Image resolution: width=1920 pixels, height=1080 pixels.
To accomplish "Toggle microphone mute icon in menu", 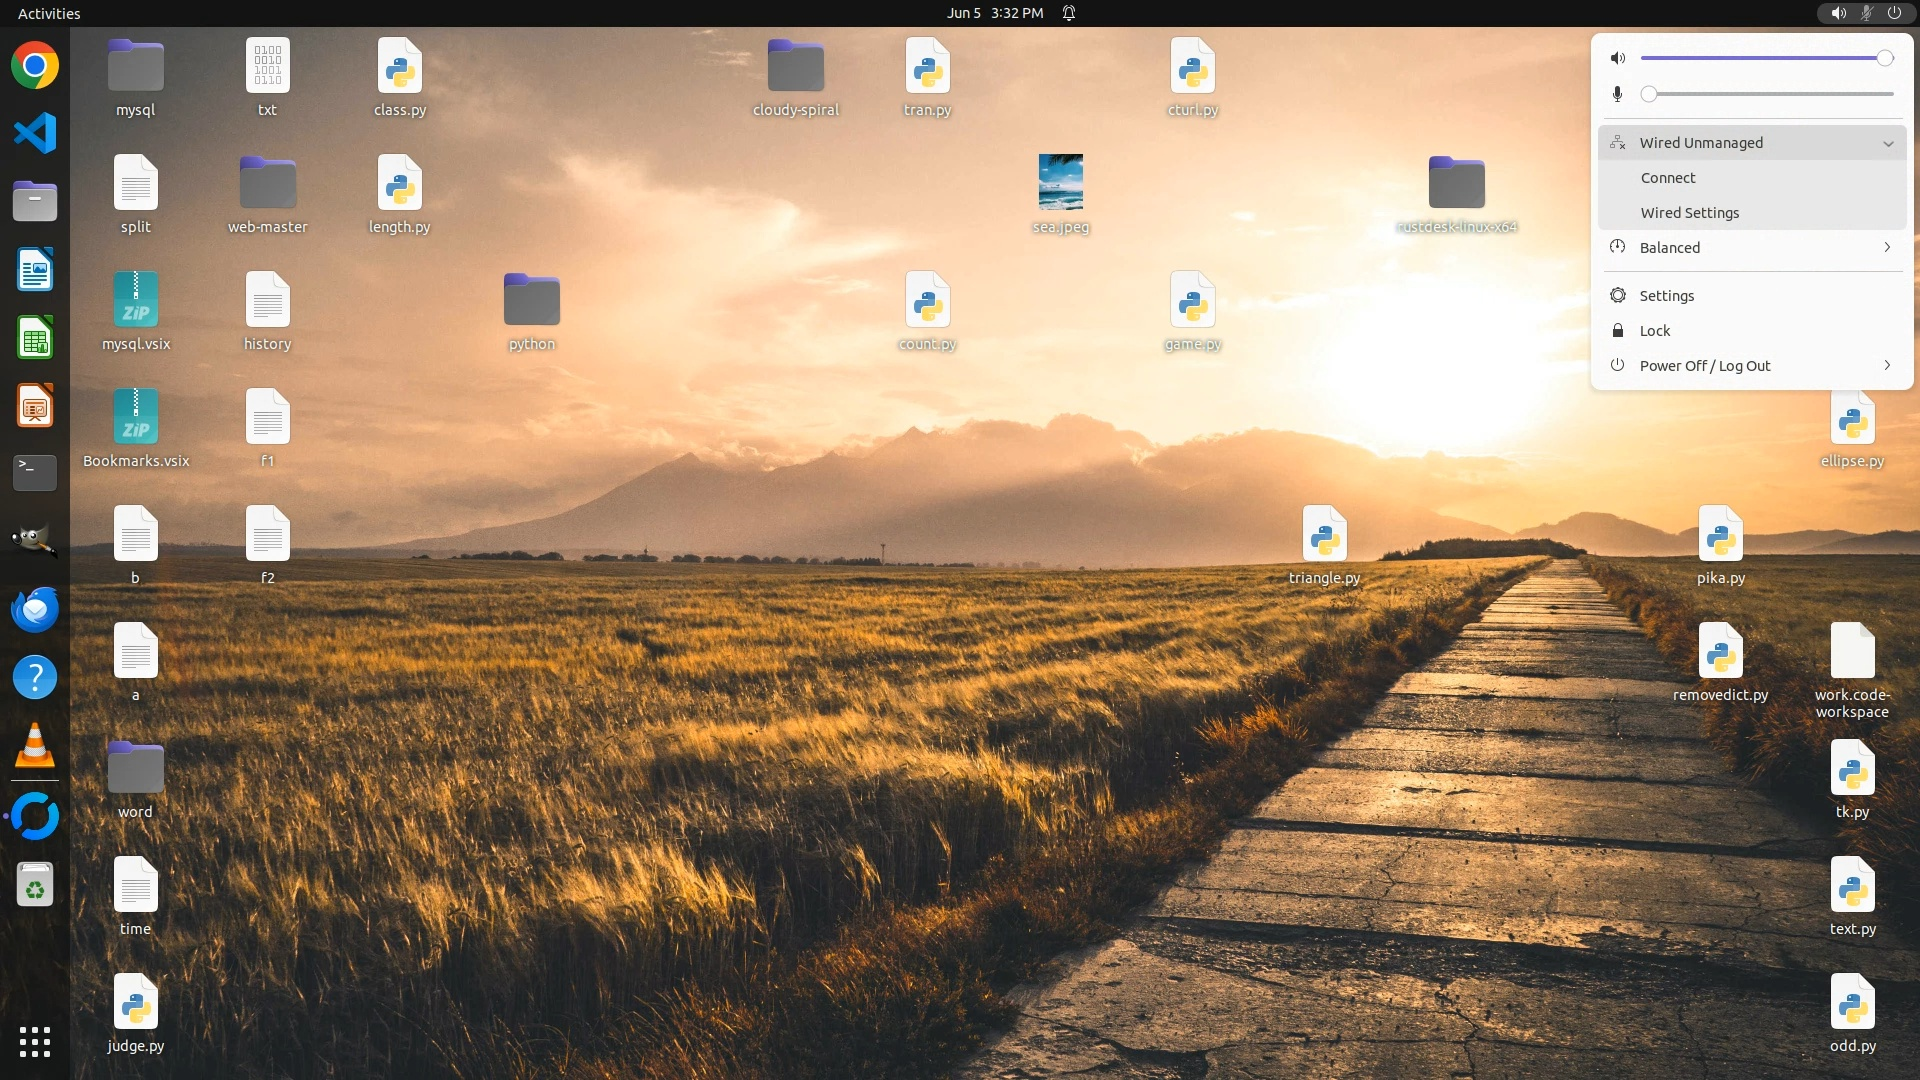I will click(x=1618, y=94).
